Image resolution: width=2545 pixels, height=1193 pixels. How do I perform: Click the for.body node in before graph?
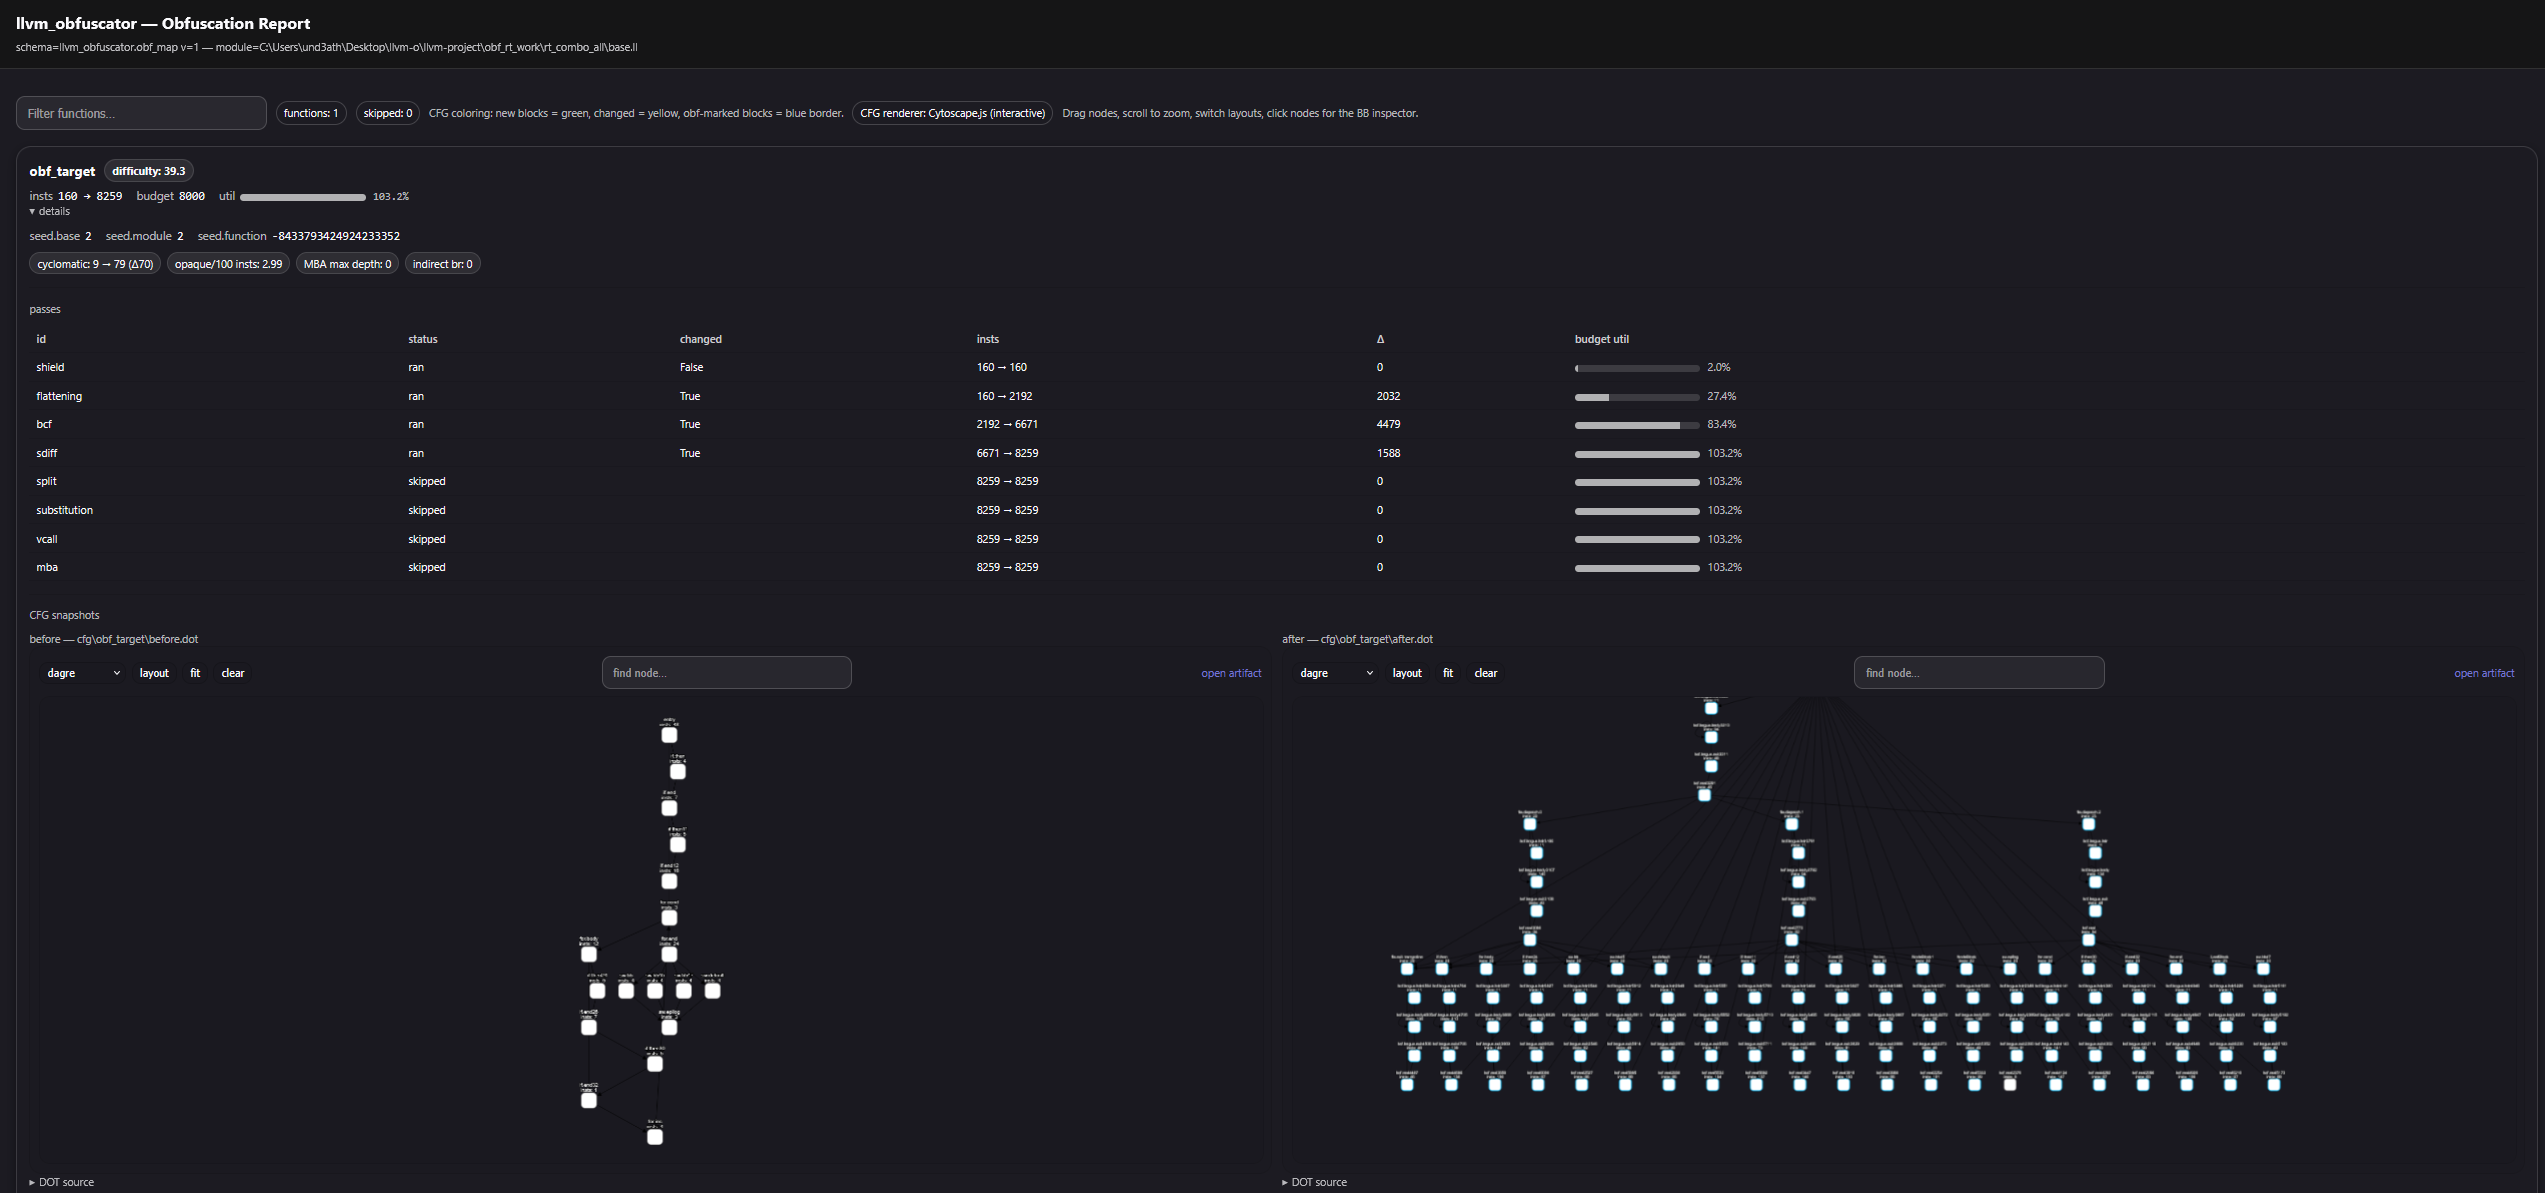tap(589, 954)
